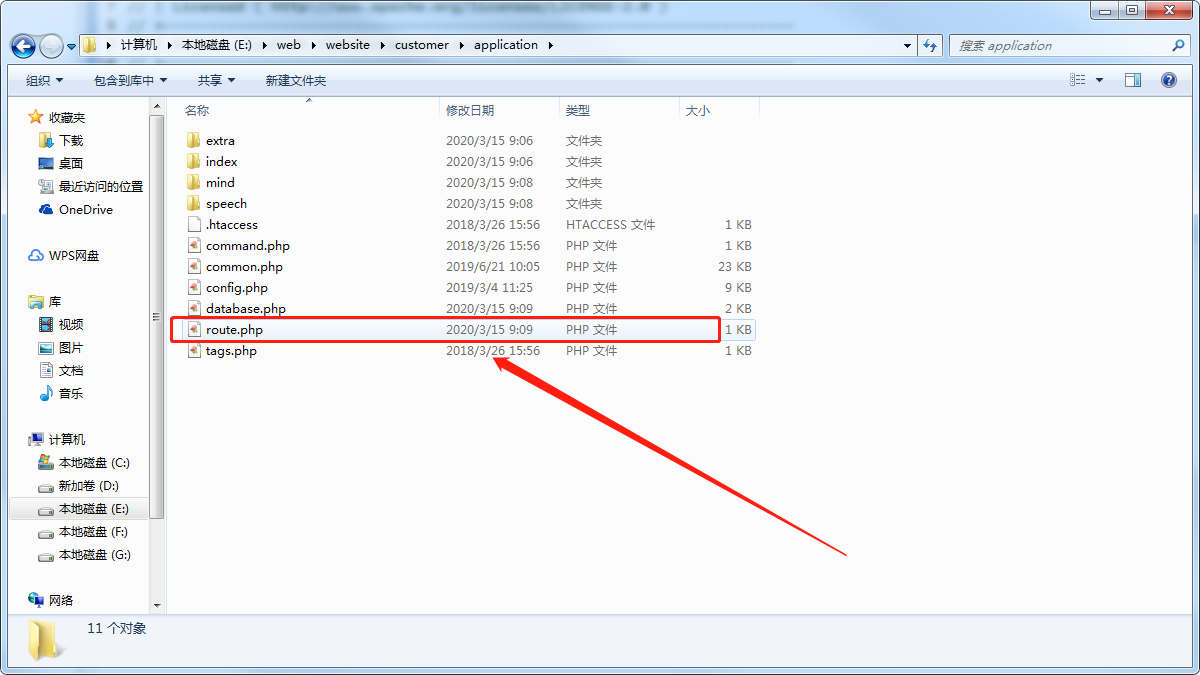
Task: Toggle the preview pane icon
Action: (1133, 80)
